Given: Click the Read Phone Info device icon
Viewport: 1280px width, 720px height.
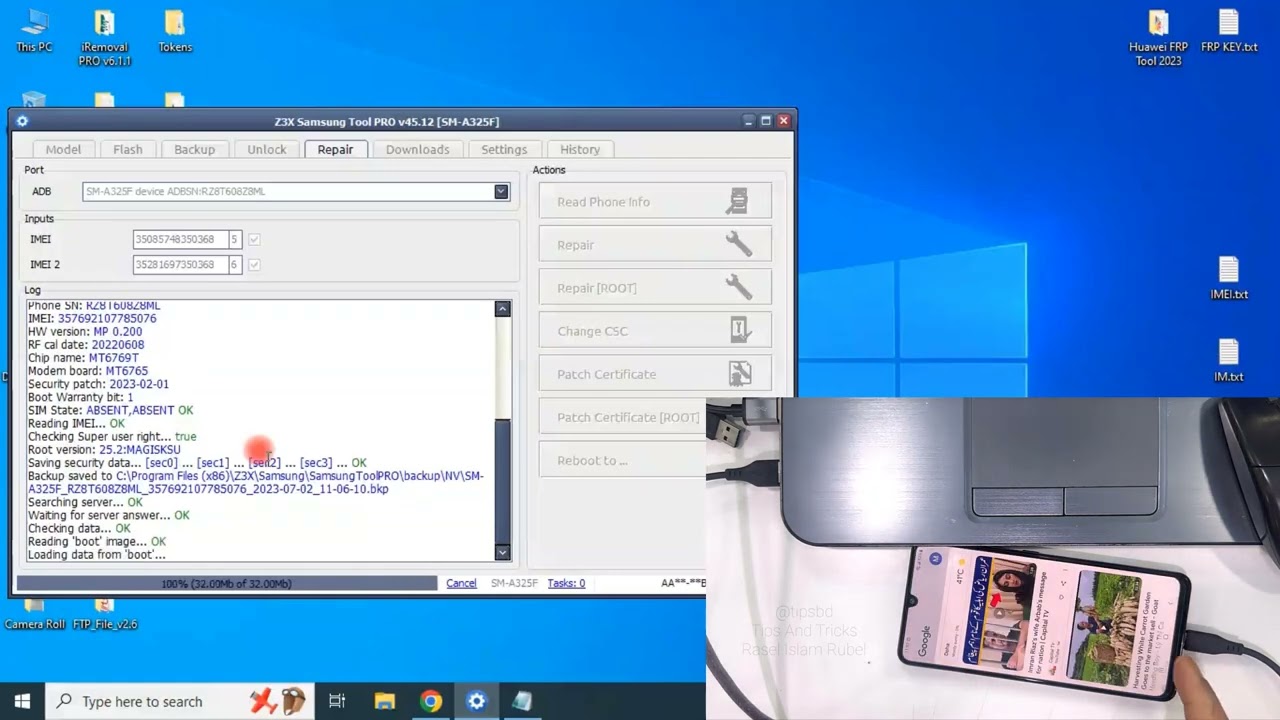Looking at the screenshot, I should tap(738, 201).
